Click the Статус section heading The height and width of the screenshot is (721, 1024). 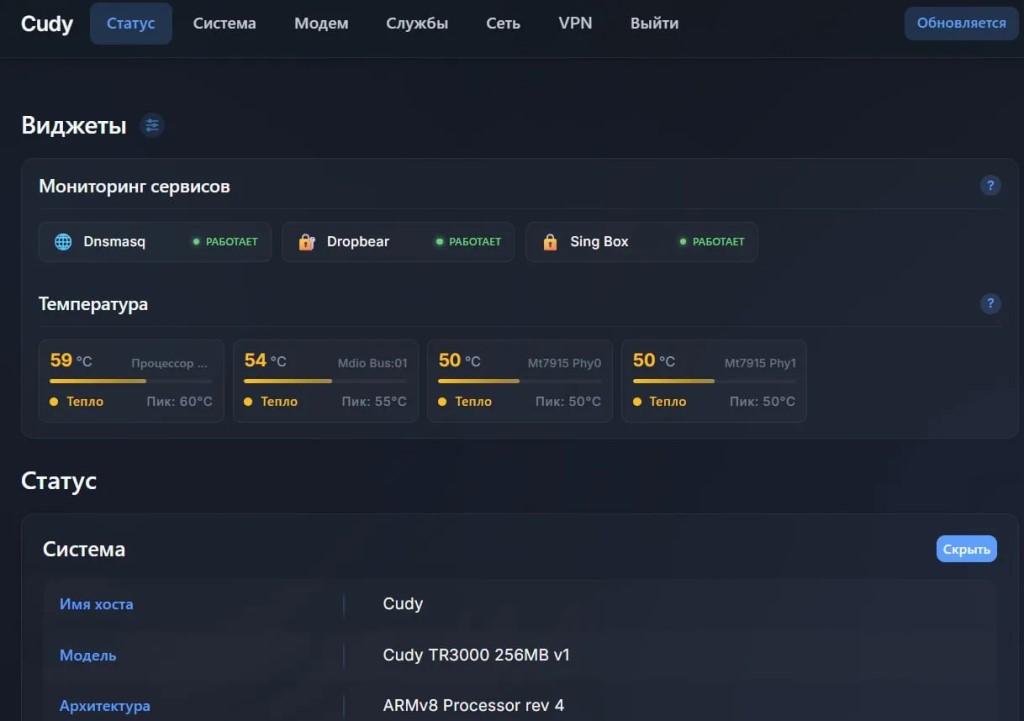pyautogui.click(x=59, y=481)
